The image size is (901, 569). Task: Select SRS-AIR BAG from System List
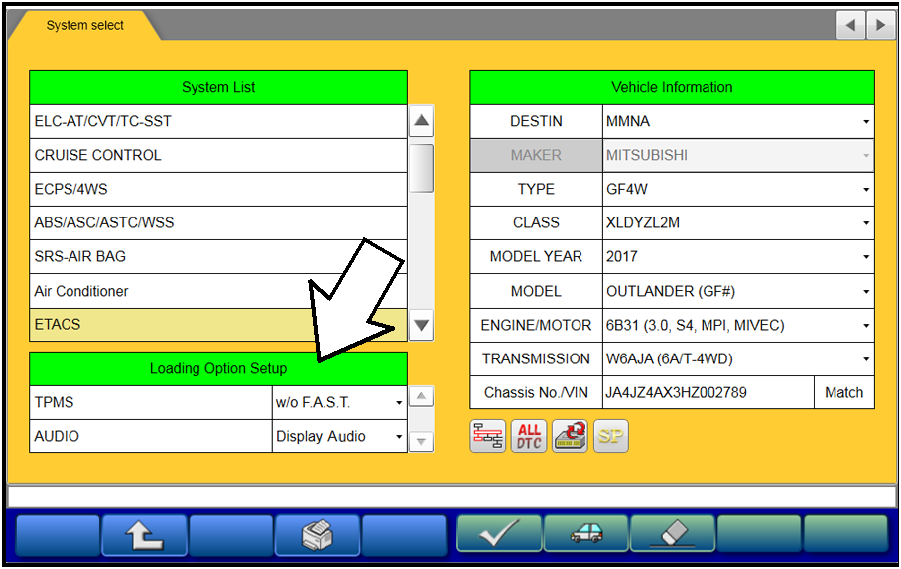[218, 257]
